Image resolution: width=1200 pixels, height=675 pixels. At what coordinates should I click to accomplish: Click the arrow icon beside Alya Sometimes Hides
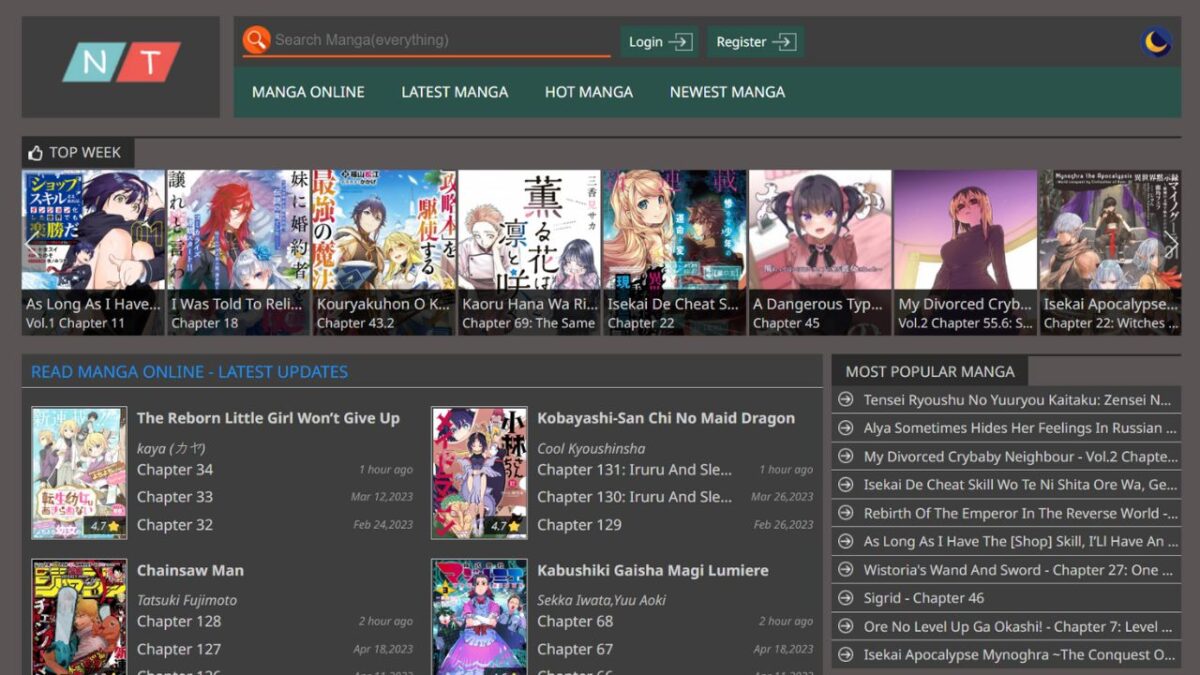pos(846,427)
